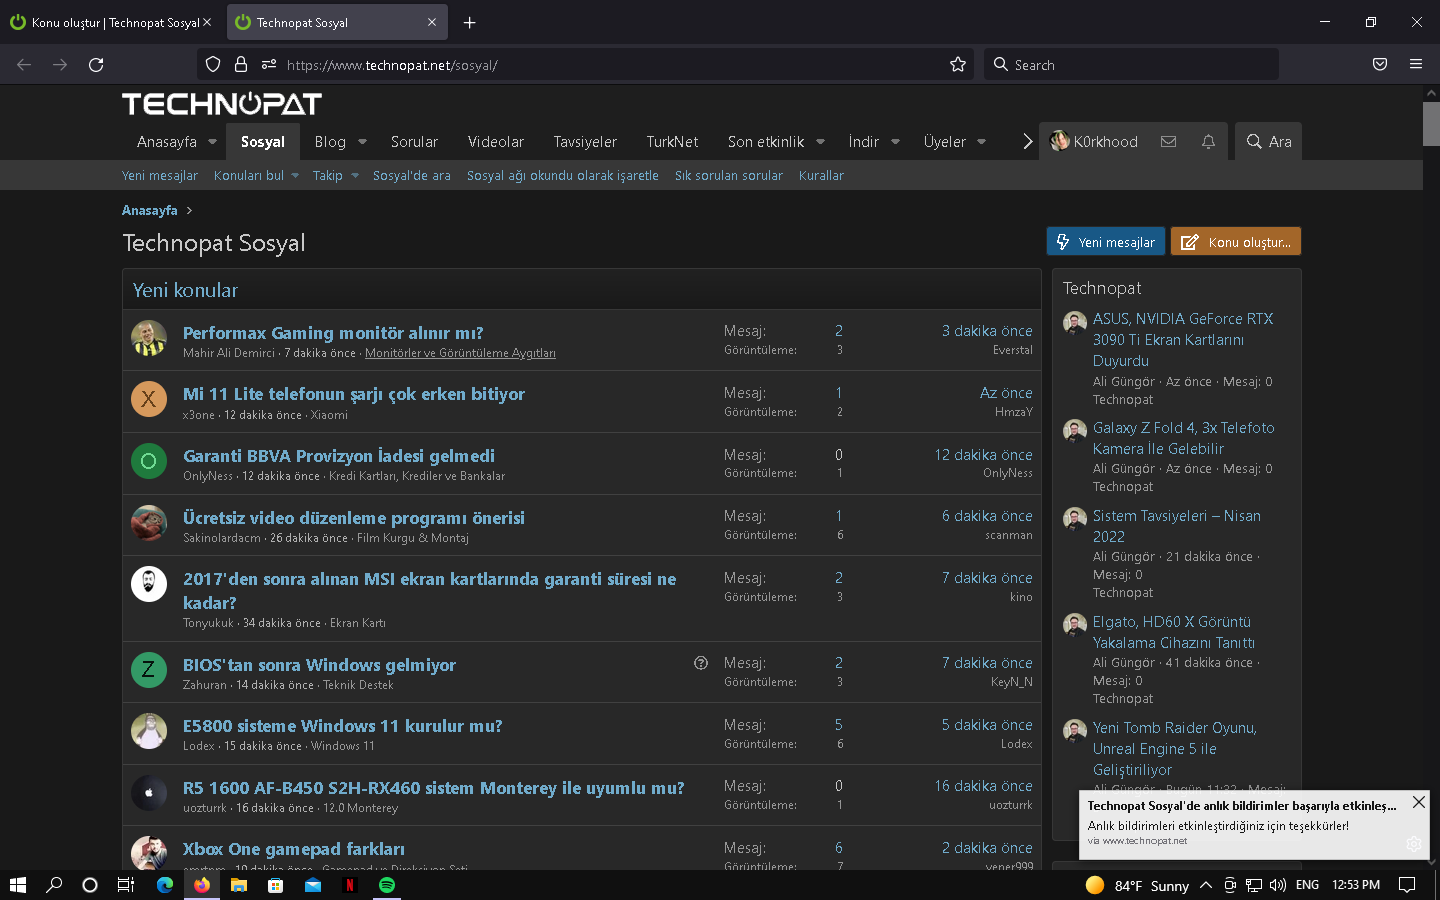1440x900 pixels.
Task: Open the Ara search button
Action: tap(1269, 142)
